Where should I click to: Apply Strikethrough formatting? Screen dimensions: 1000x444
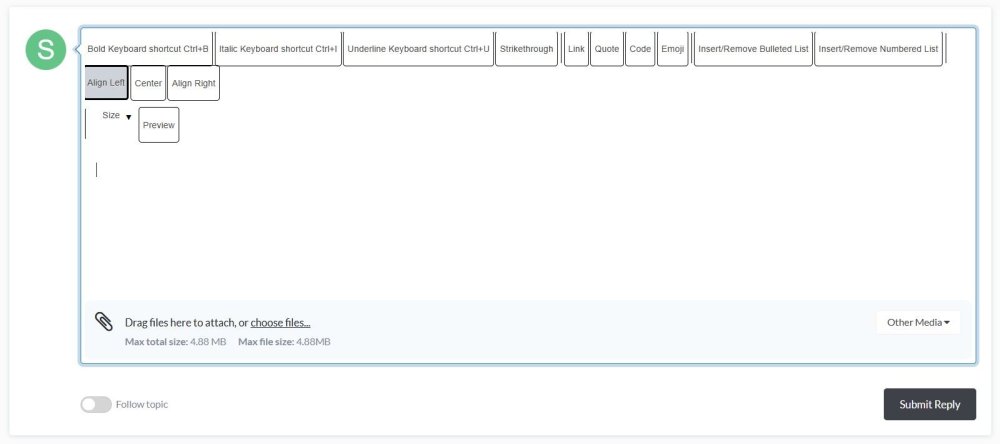(526, 49)
